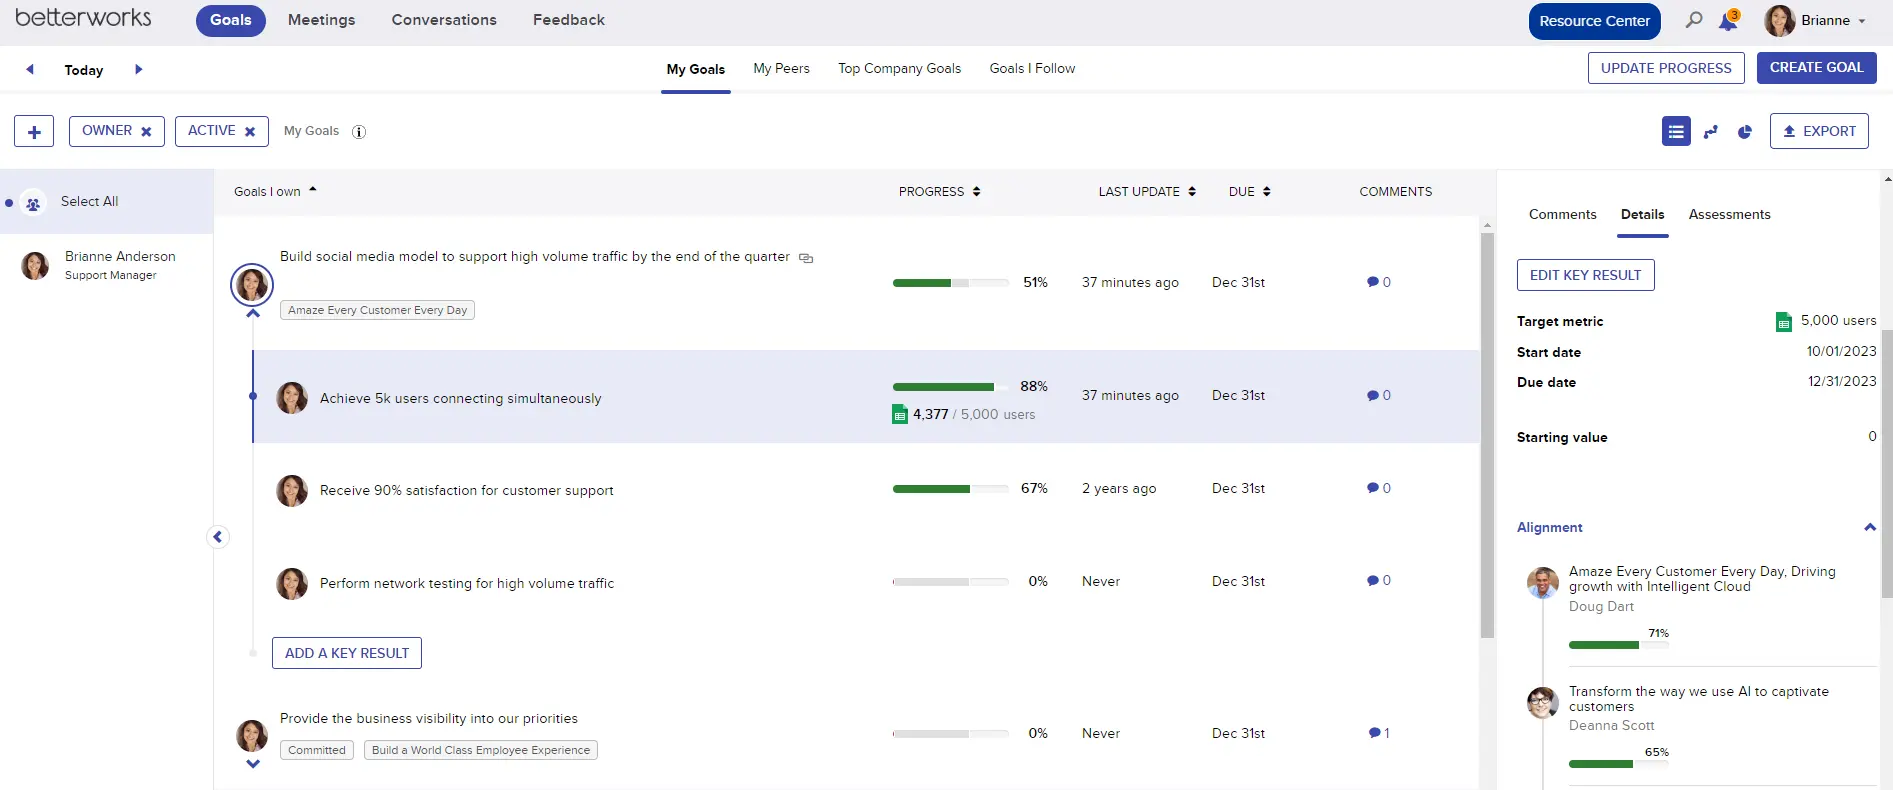Switch to list view icon
Viewport: 1893px width, 790px height.
coord(1676,131)
